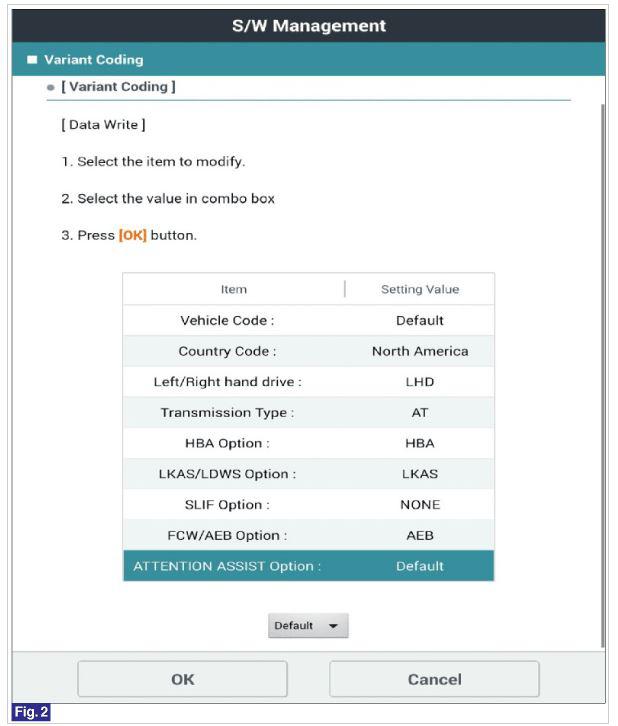This screenshot has width=618, height=726.
Task: Click the bullet before [Variant Coding]
Action: point(50,87)
